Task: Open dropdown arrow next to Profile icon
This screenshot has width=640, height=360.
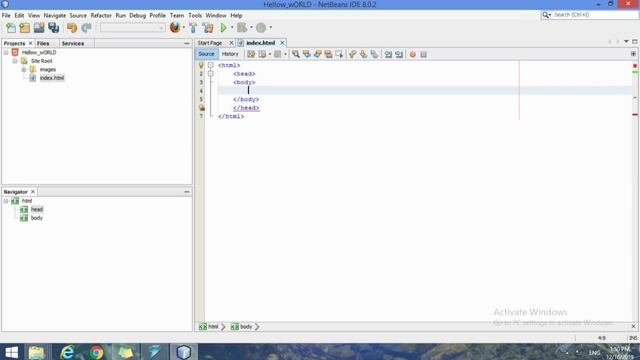Action: click(271, 27)
